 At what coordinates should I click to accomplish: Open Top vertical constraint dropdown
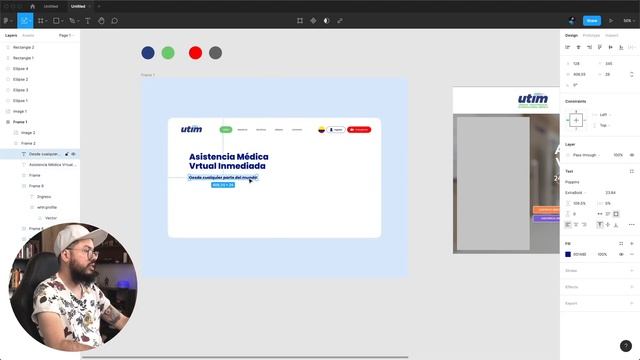click(605, 125)
